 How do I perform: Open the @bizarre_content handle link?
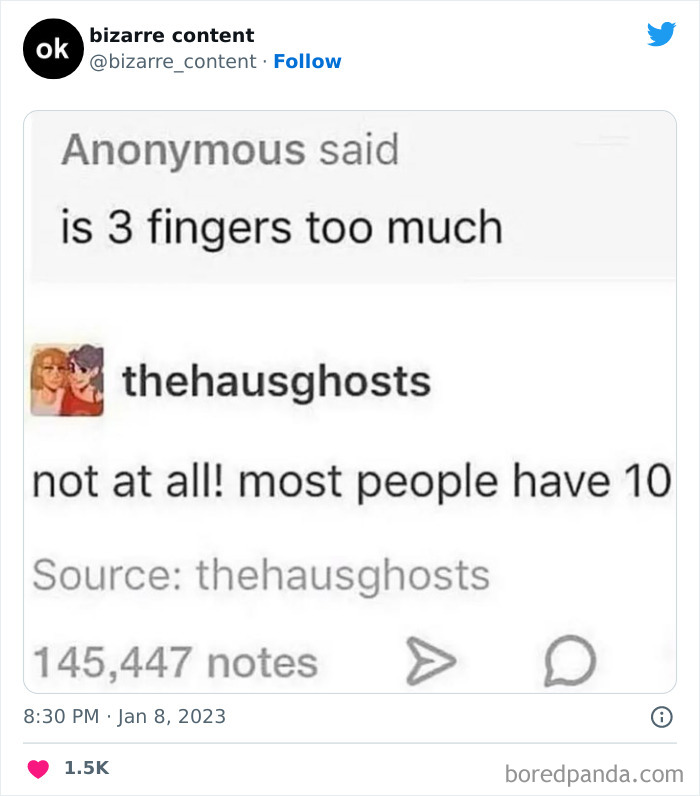click(x=173, y=61)
